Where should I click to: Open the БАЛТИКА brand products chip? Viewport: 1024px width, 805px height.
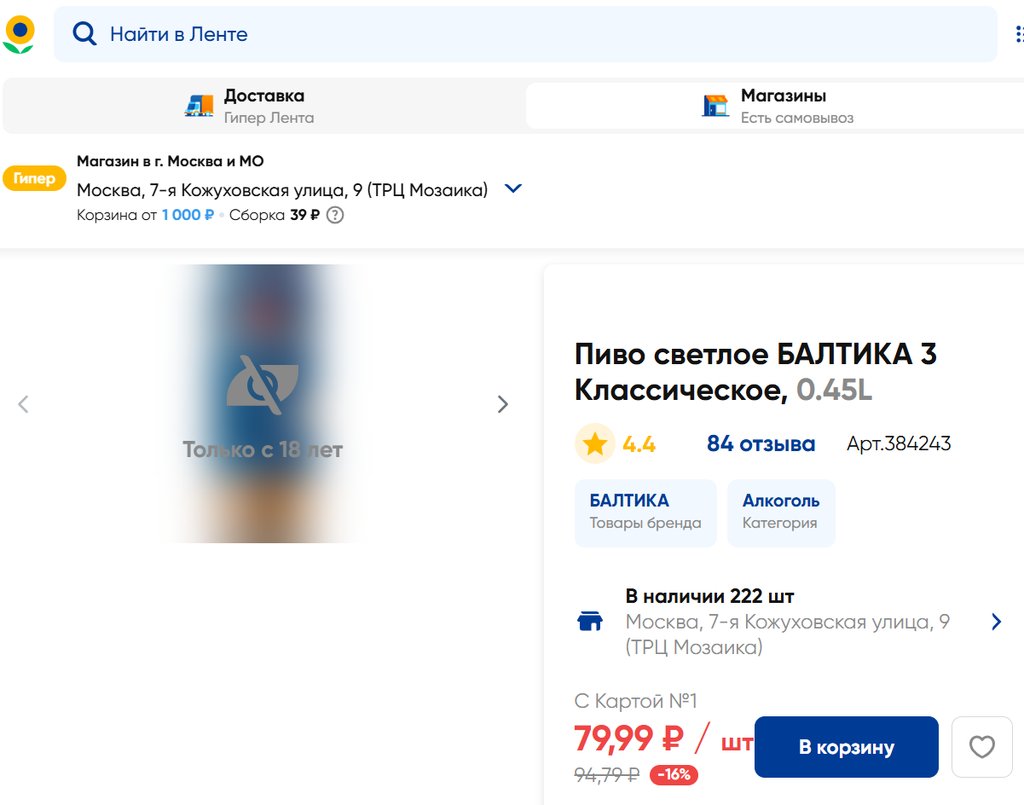[645, 512]
